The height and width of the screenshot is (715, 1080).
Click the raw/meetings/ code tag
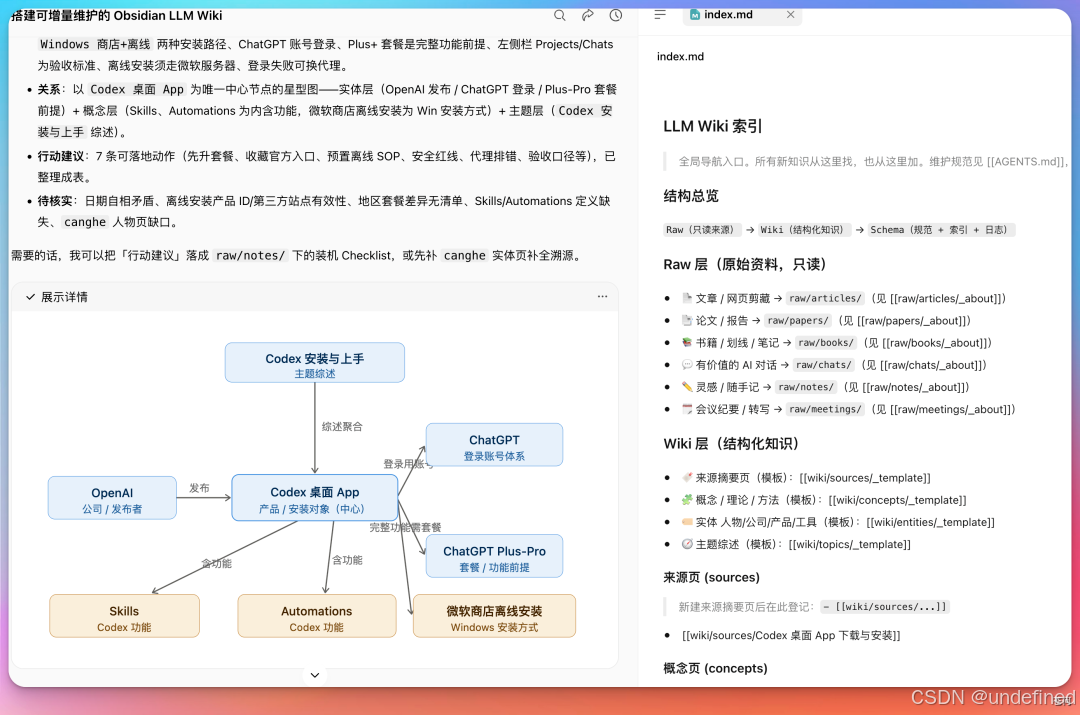pos(825,408)
